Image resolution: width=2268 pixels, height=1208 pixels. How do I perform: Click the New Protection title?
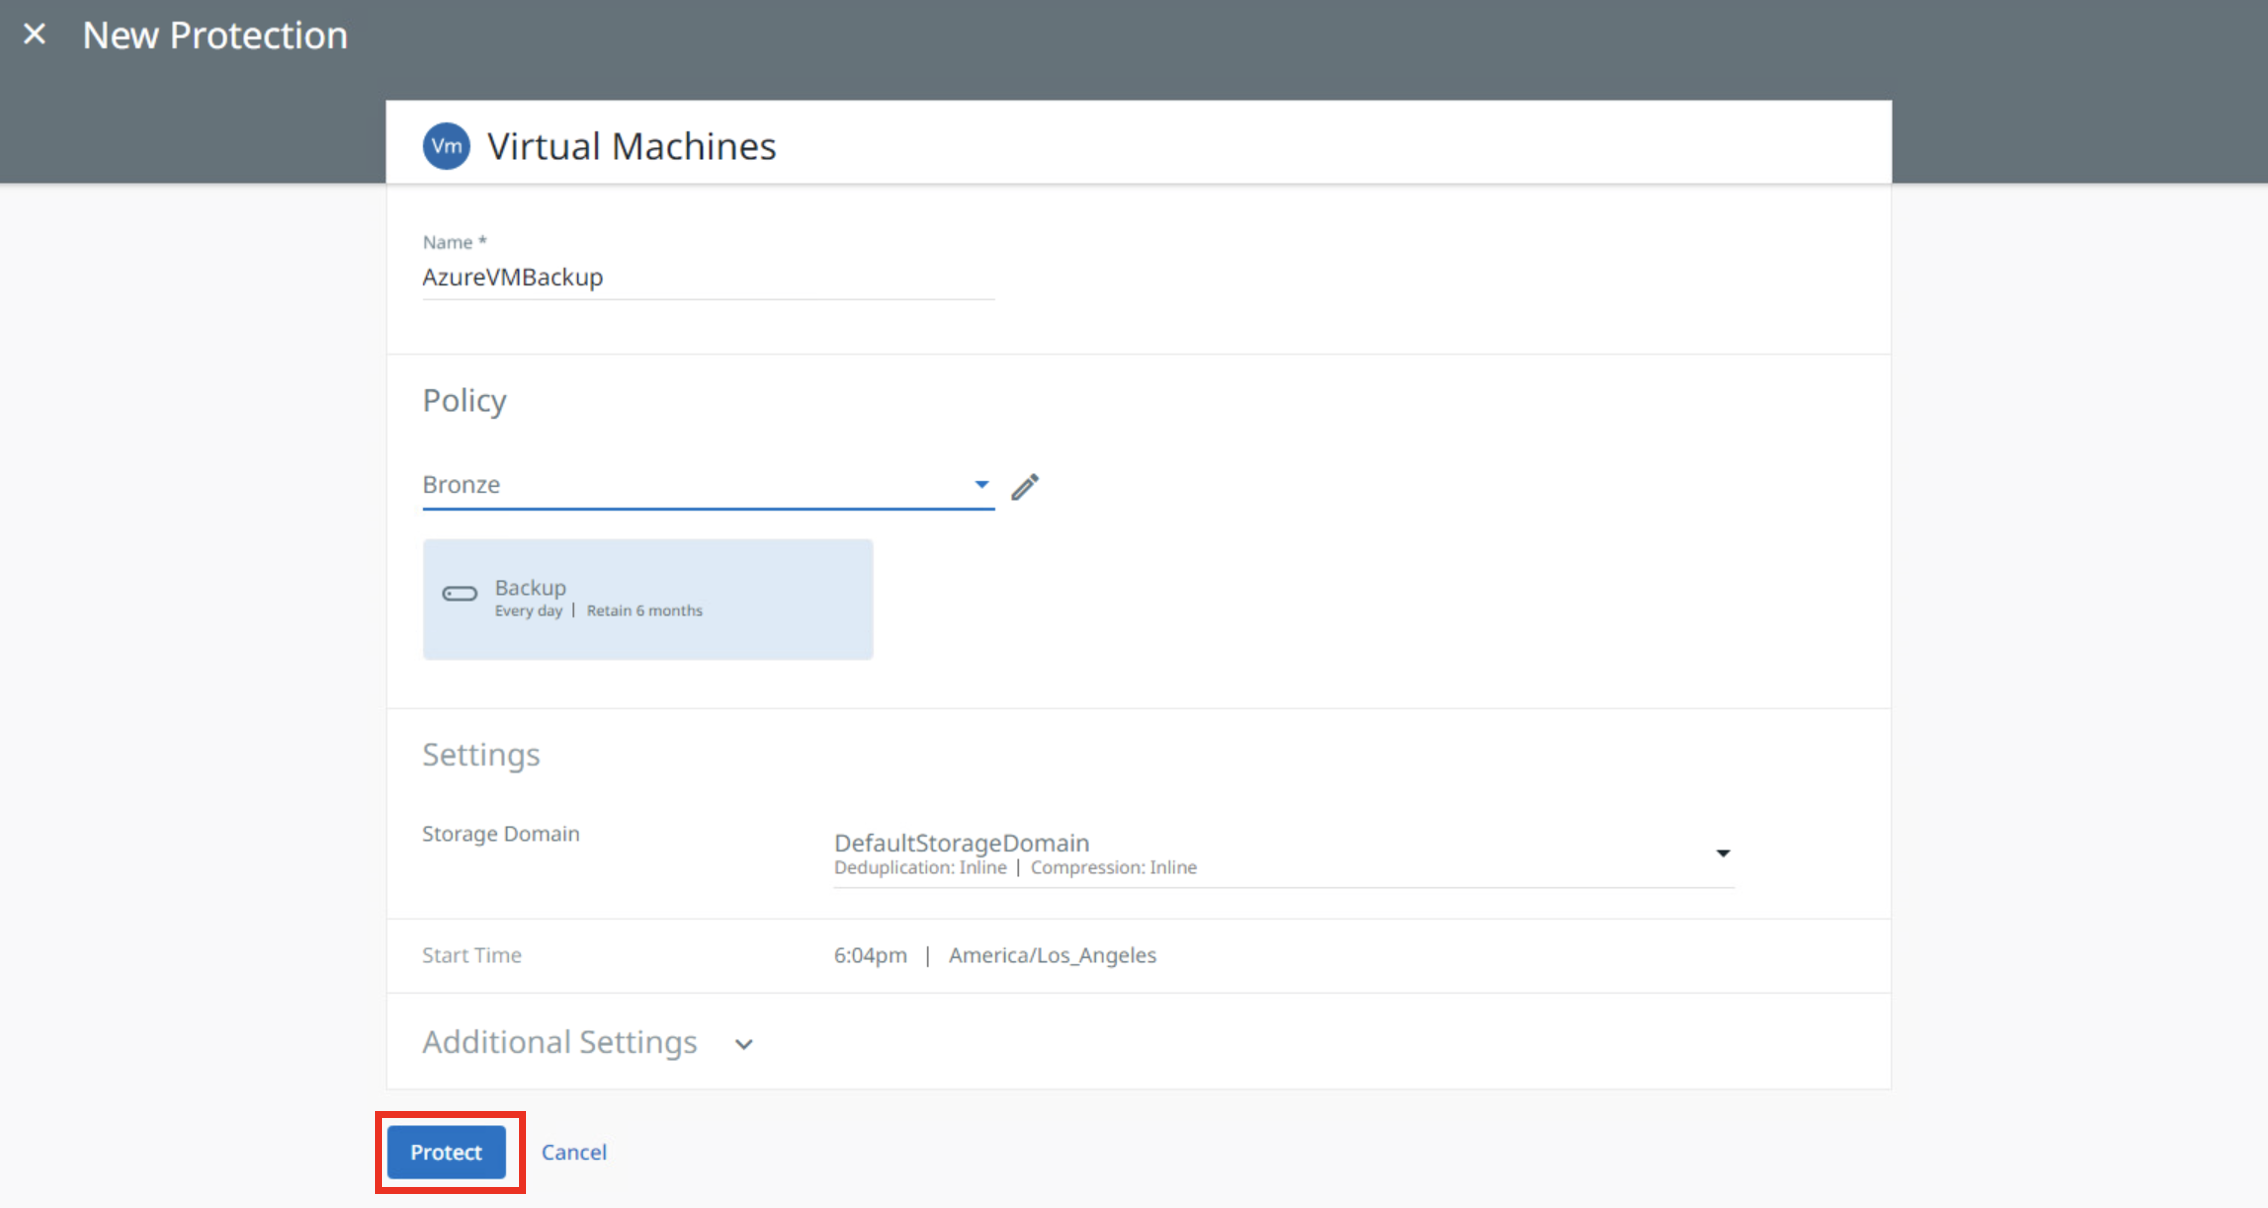tap(215, 35)
